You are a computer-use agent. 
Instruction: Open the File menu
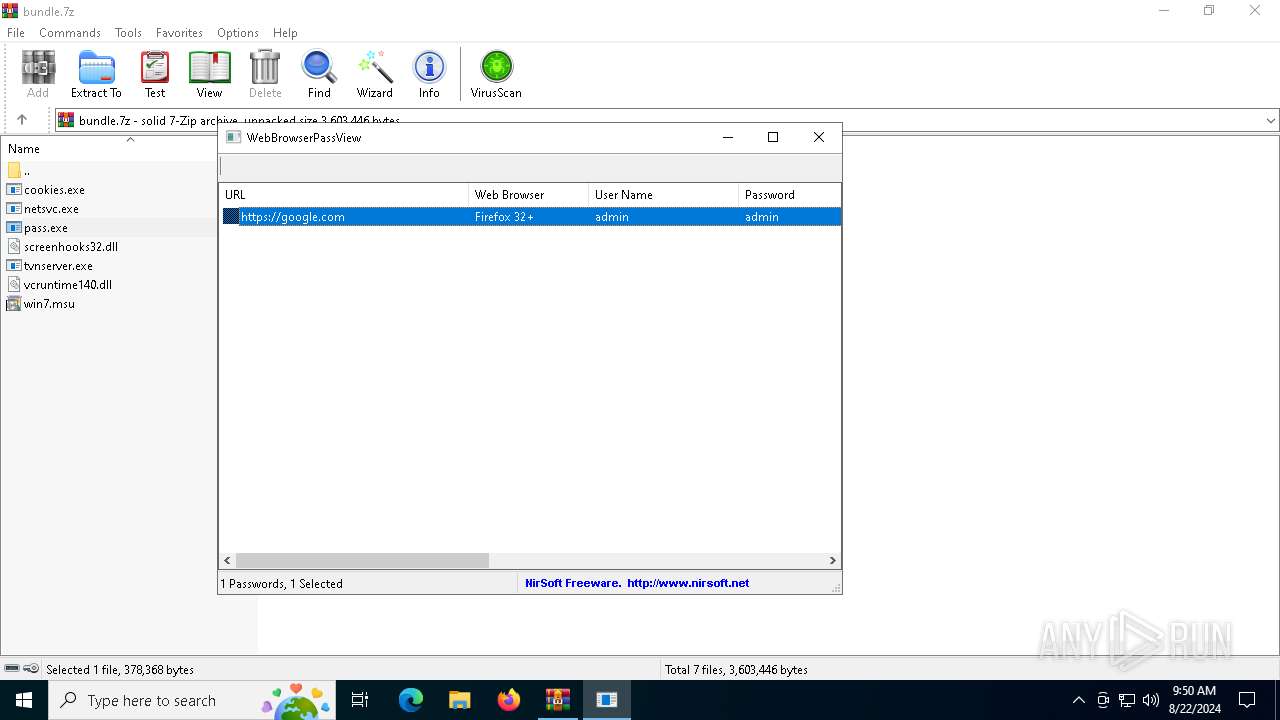click(x=16, y=33)
